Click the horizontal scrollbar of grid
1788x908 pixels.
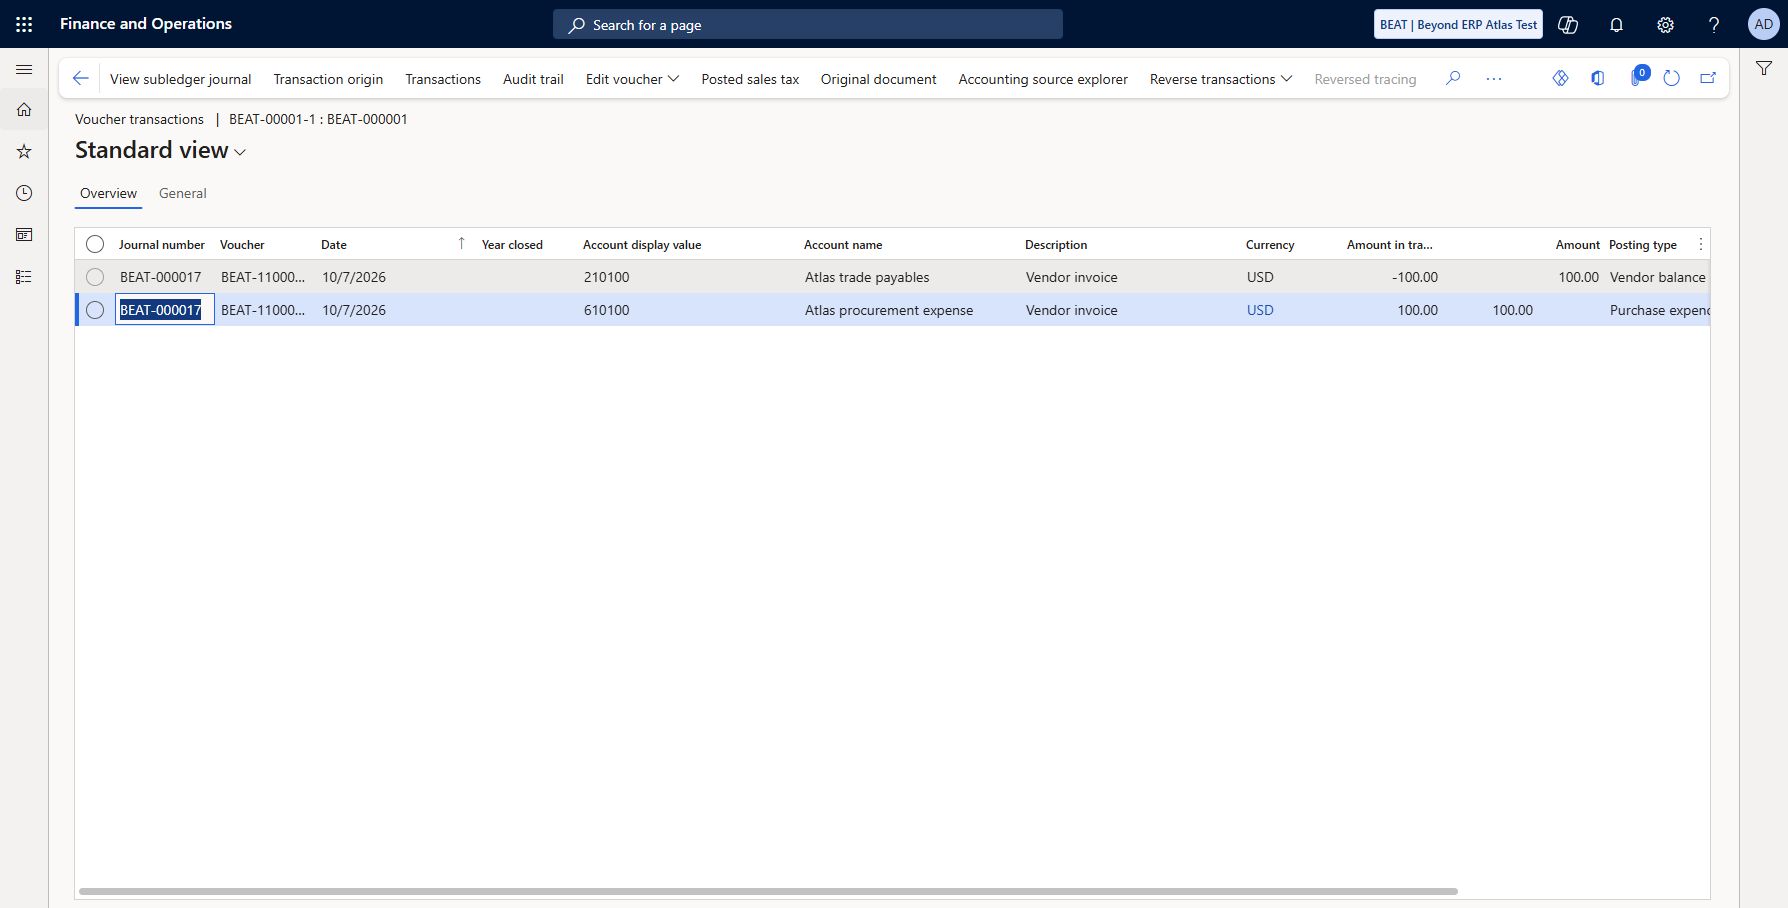(768, 891)
